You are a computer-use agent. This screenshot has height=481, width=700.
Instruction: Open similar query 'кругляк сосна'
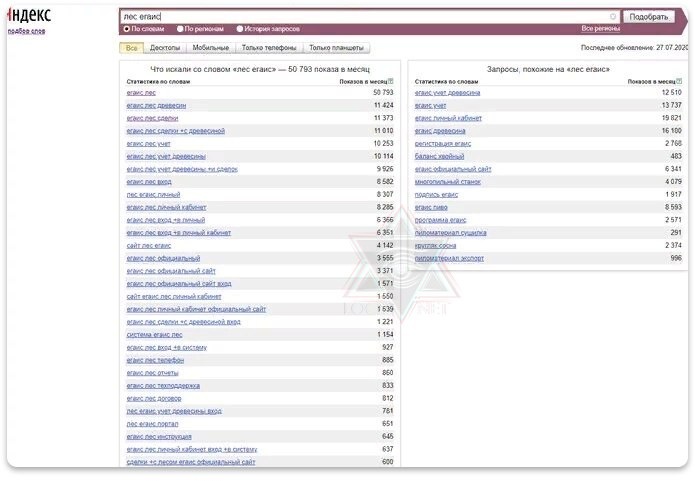pyautogui.click(x=435, y=246)
